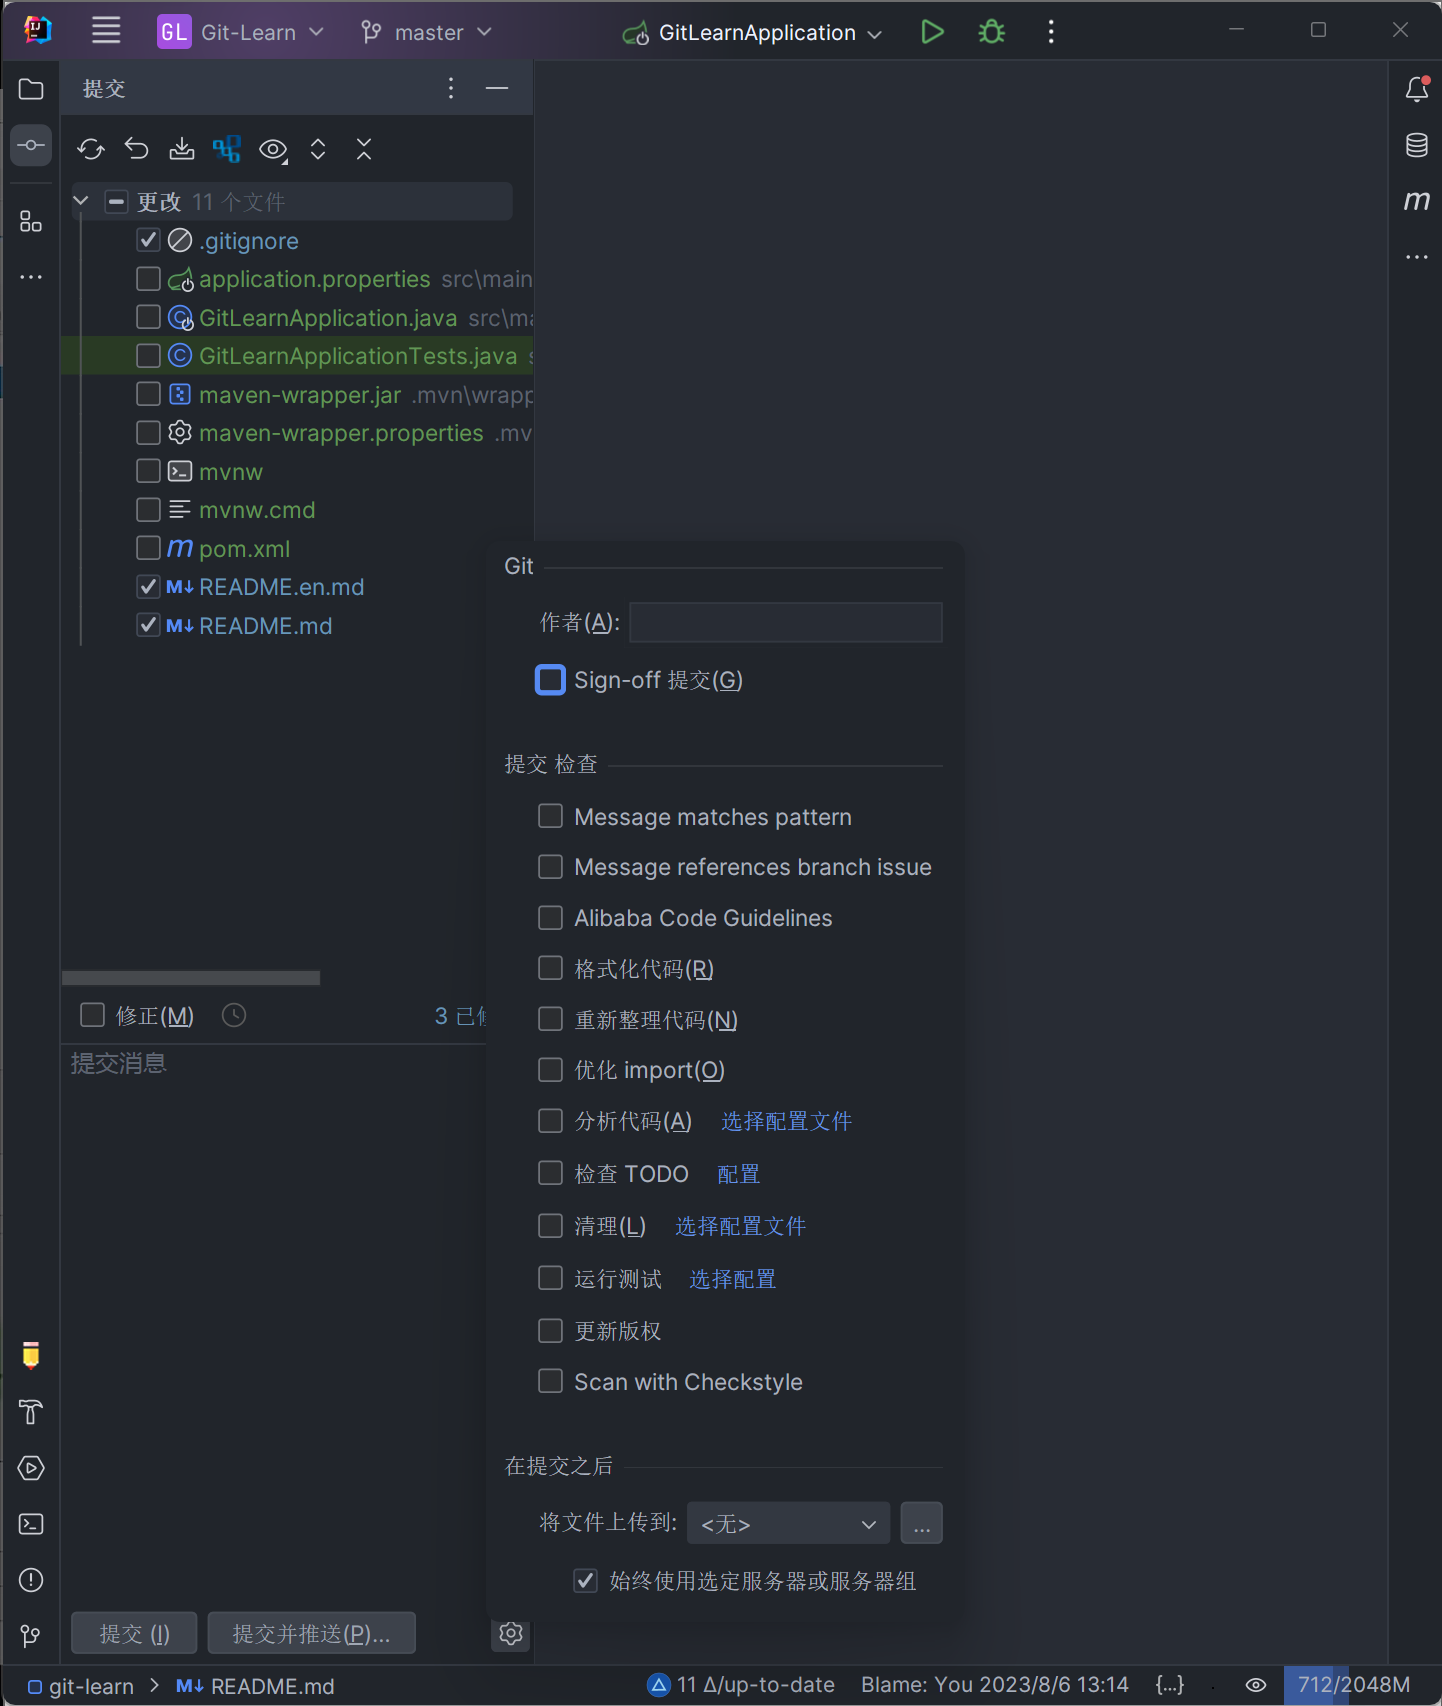Open the main hamburger menu
Screen dimensions: 1442x1706
(x=106, y=31)
